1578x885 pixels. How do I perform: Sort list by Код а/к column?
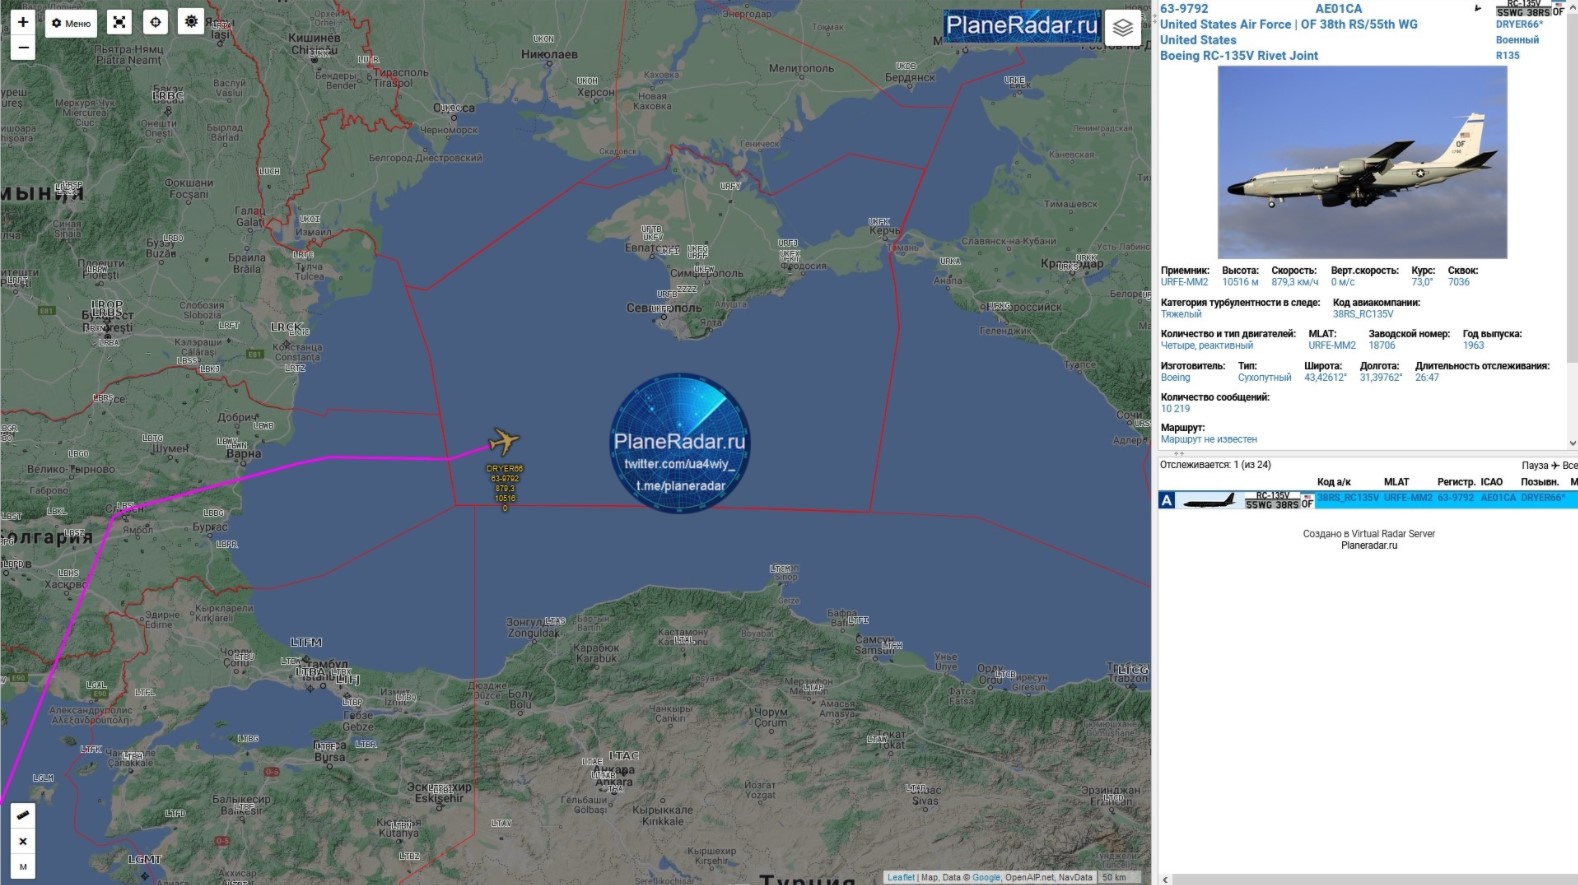[1334, 482]
